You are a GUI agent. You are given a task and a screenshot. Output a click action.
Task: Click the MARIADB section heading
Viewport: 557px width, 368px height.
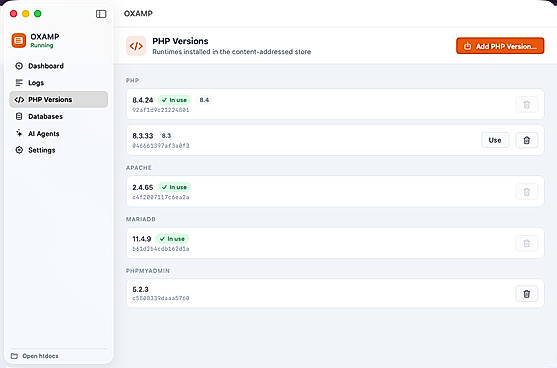[x=141, y=219]
